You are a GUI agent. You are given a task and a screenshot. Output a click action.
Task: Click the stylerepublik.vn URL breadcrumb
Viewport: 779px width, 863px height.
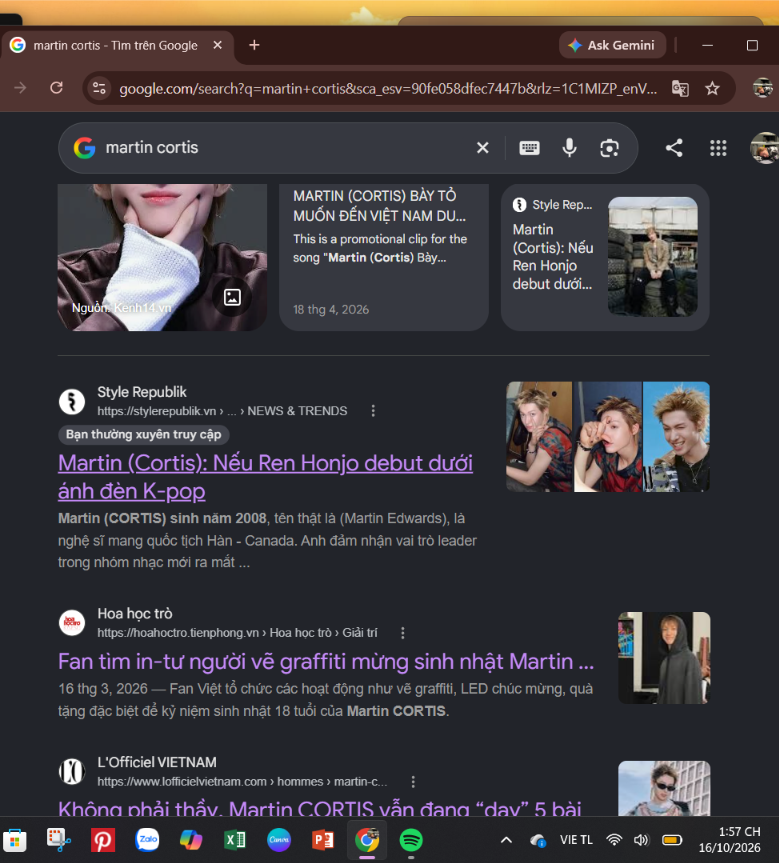point(222,411)
